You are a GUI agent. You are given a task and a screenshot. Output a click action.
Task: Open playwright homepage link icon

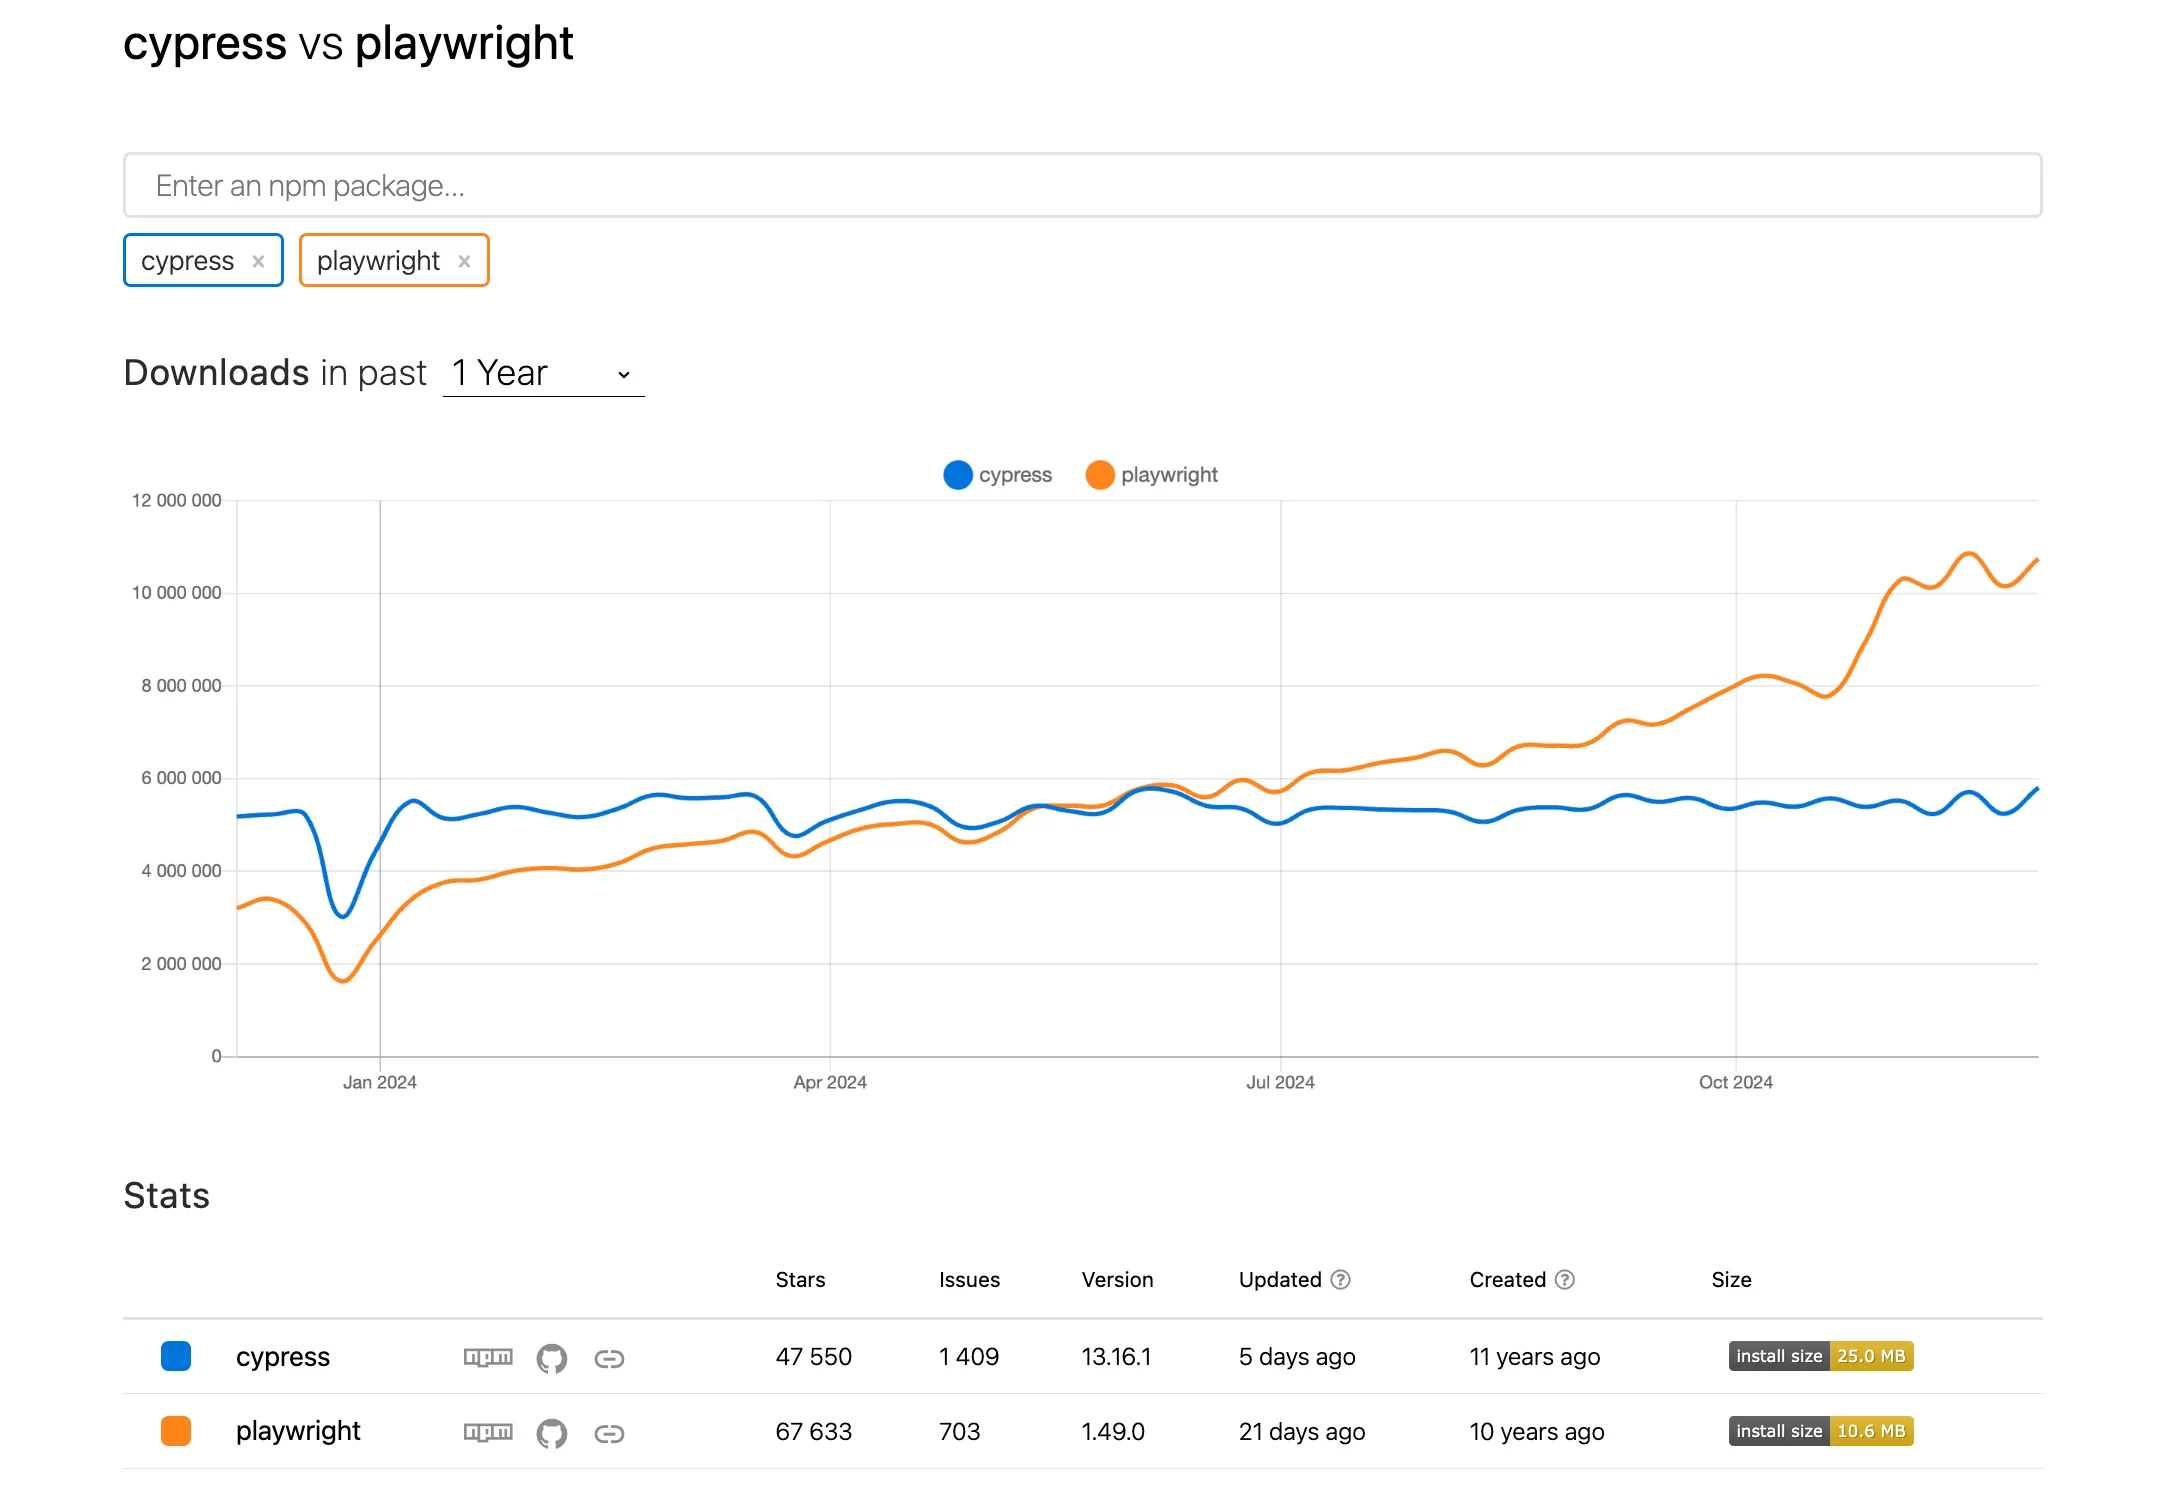coord(609,1433)
